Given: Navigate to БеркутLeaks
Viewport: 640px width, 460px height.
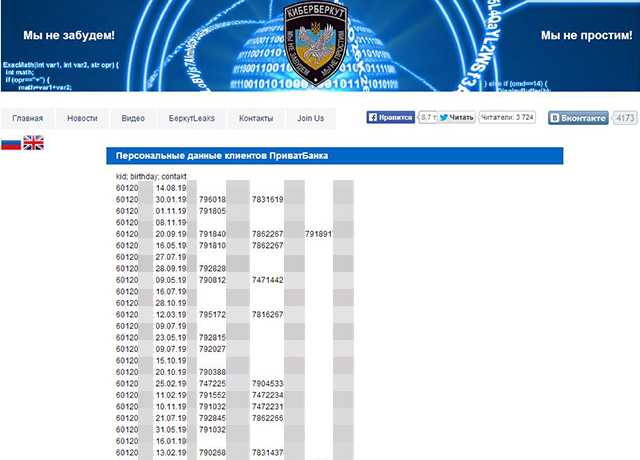Looking at the screenshot, I should (190, 118).
